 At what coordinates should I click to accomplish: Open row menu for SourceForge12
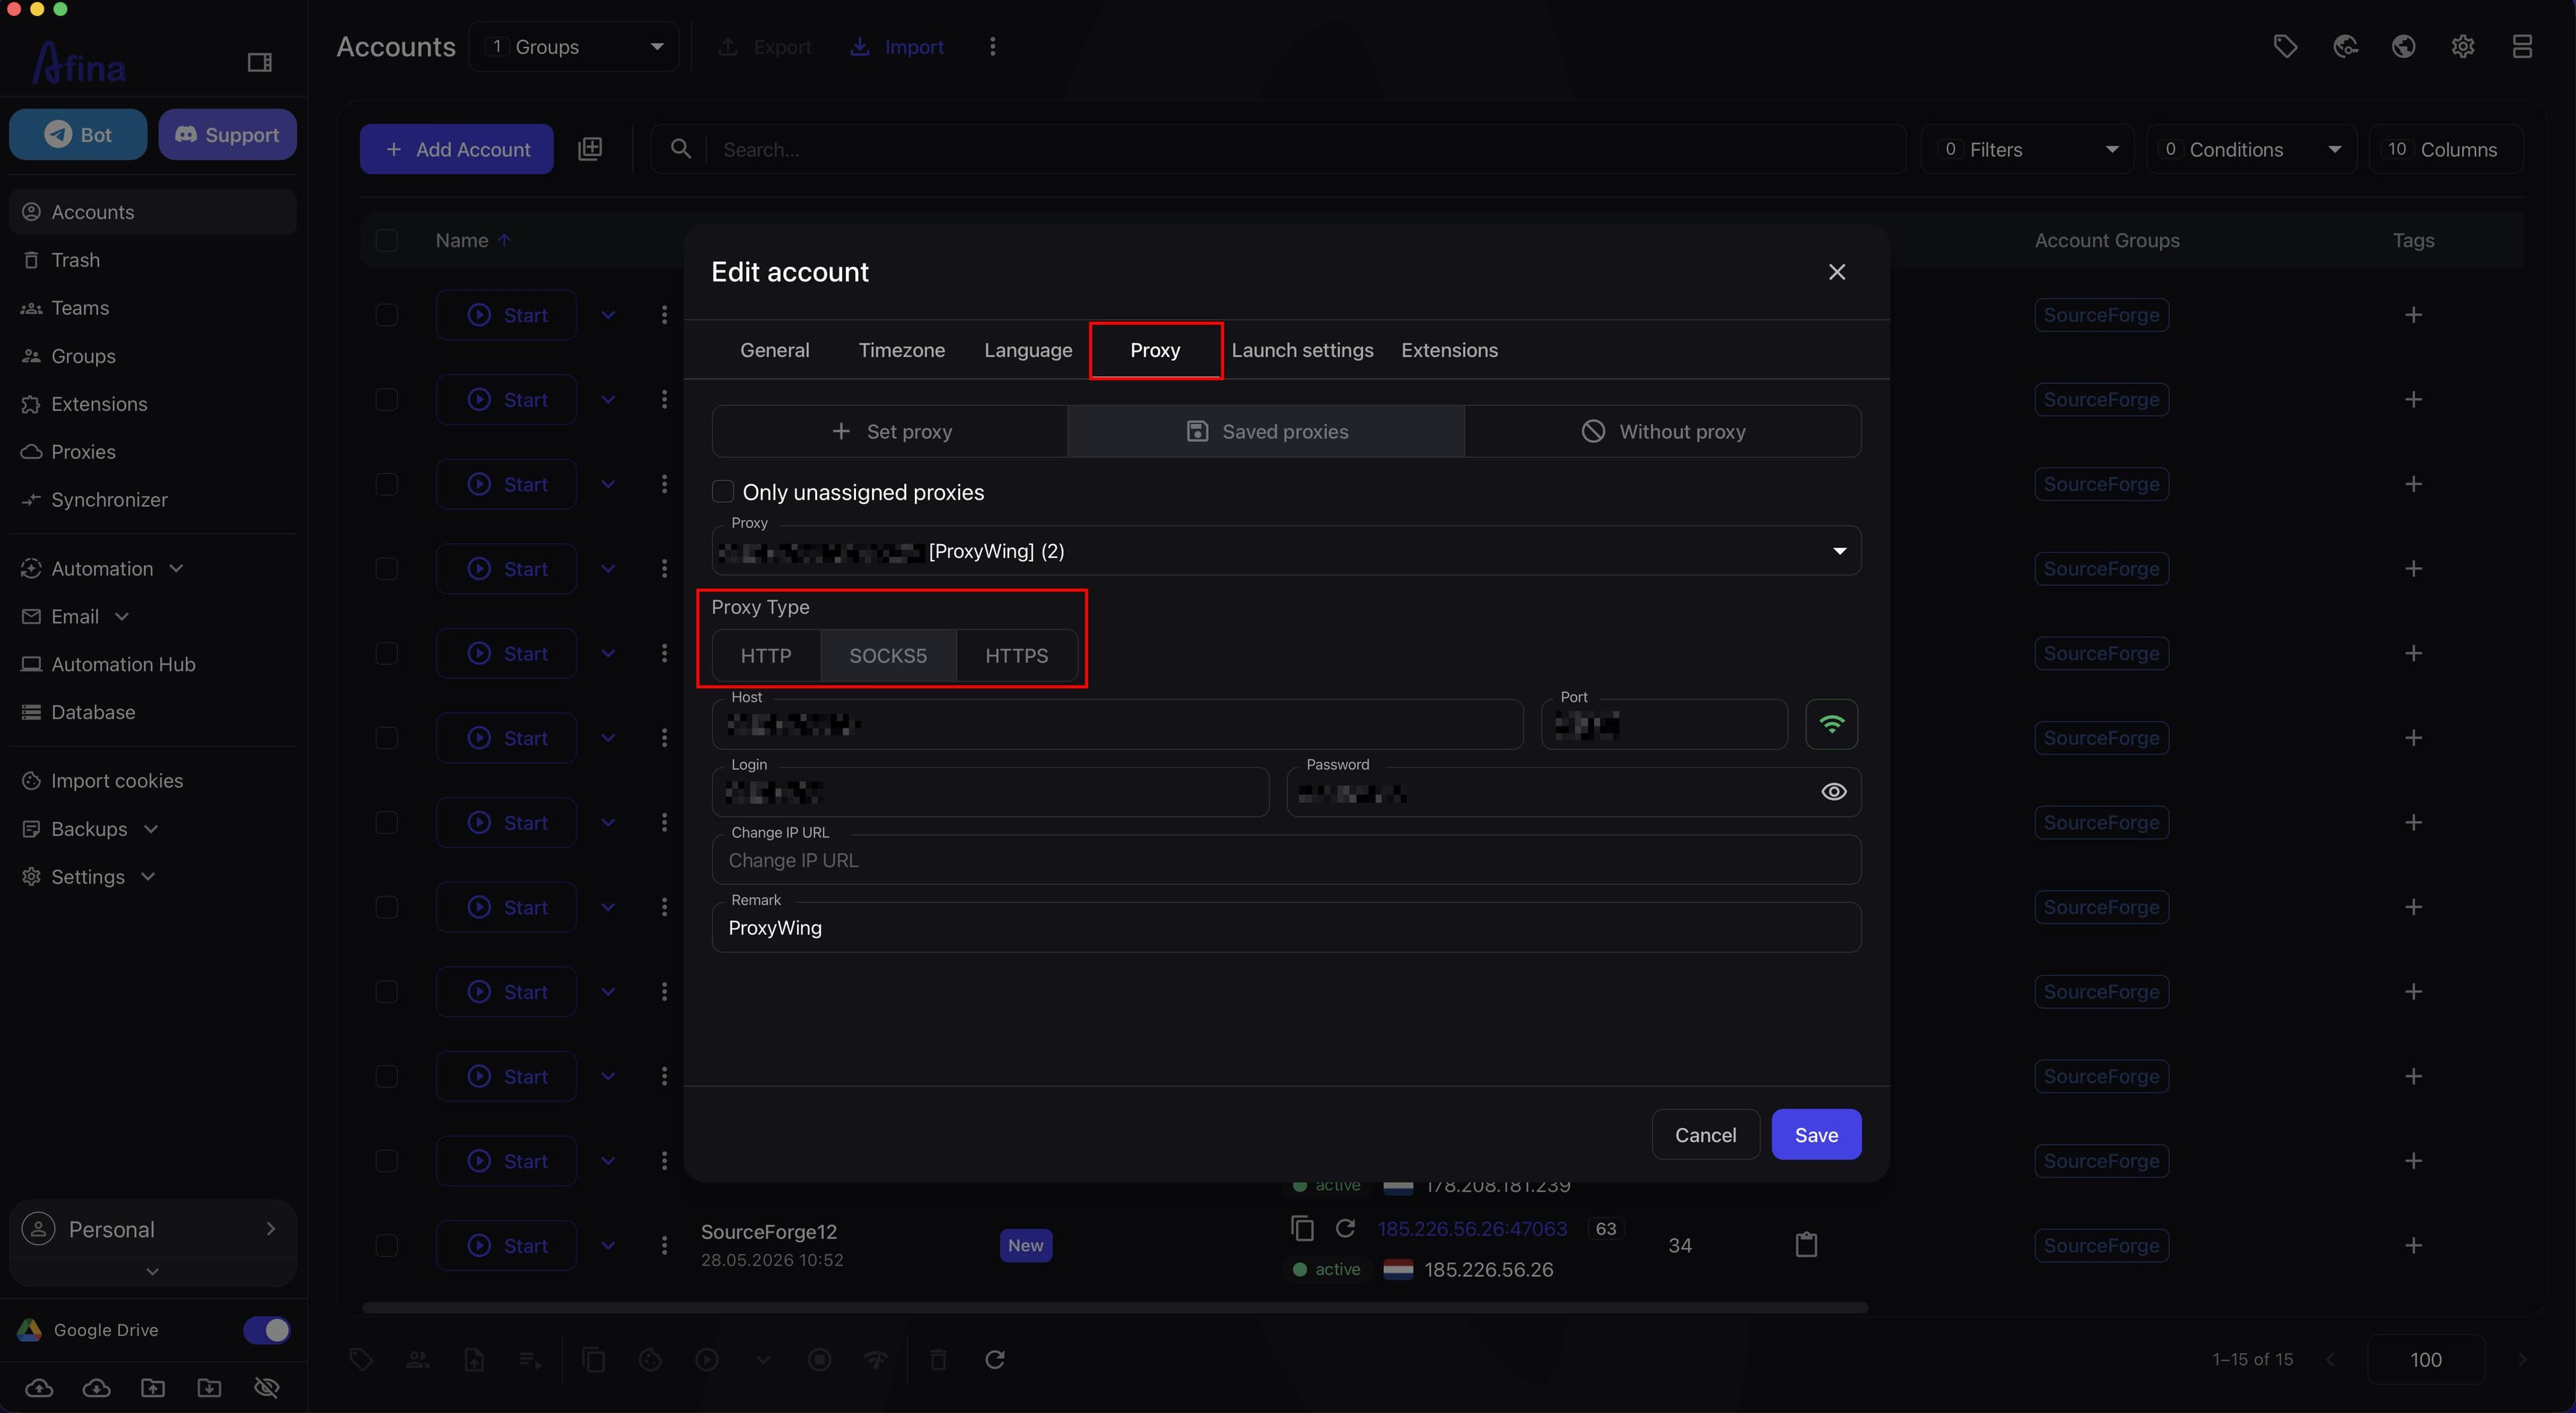pos(664,1245)
